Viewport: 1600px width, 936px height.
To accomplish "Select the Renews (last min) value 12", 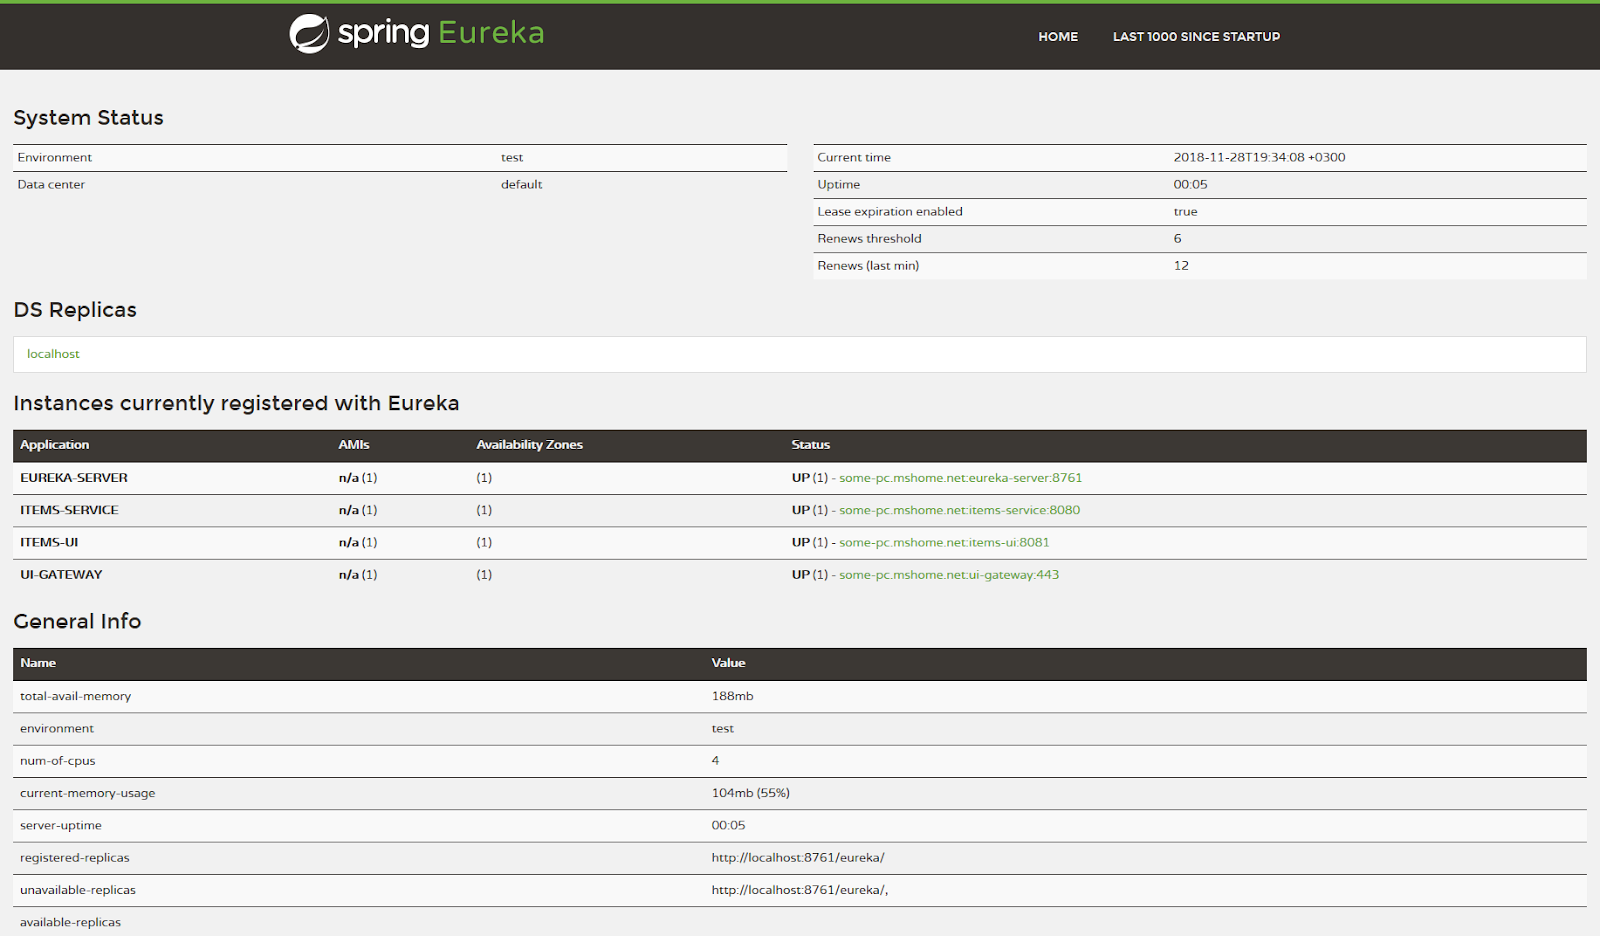I will (x=1181, y=265).
